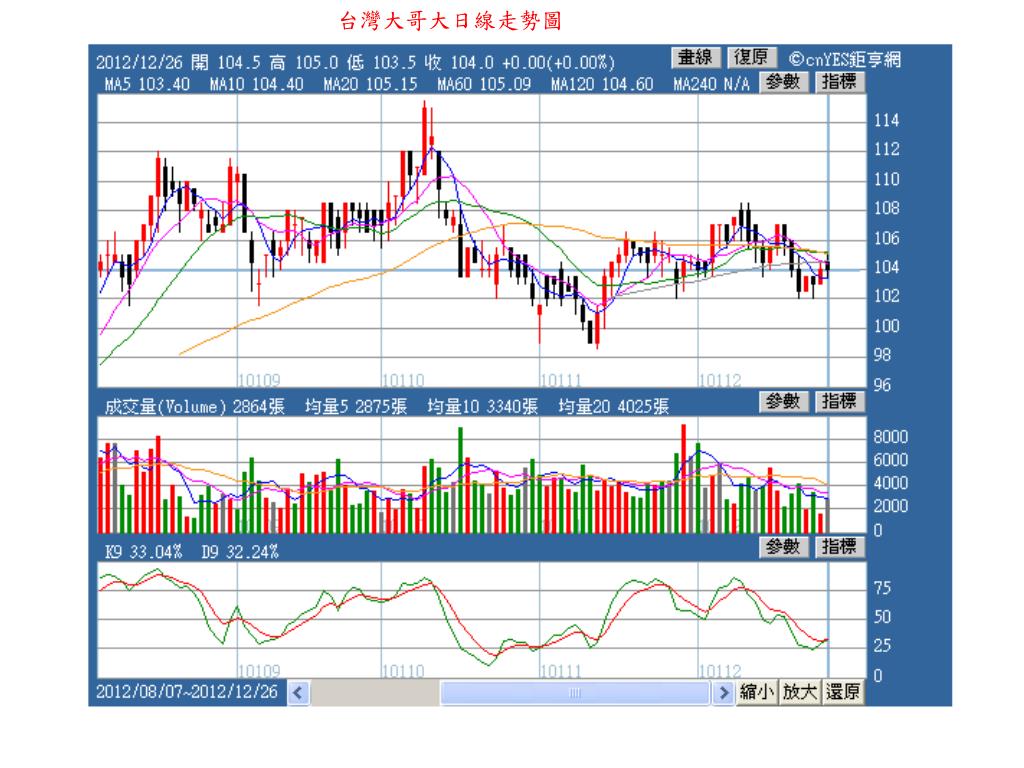
Task: Click the 開 104.5 opening price
Action: coord(226,63)
